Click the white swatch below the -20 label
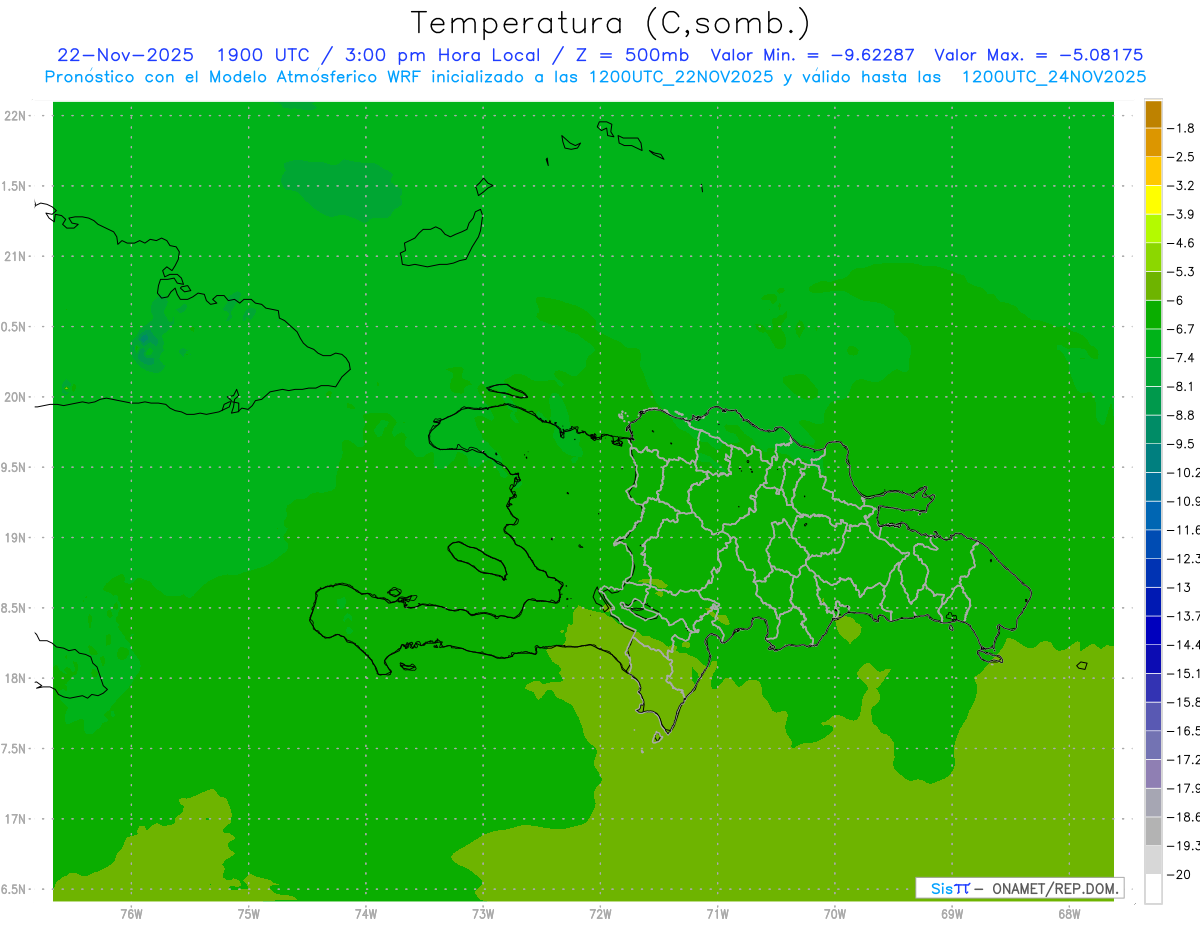 click(1153, 889)
